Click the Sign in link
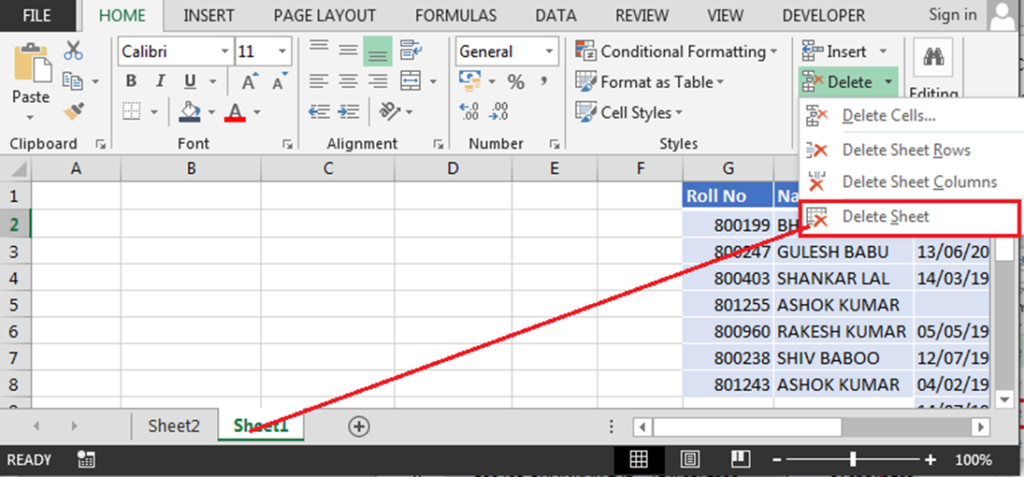 (952, 14)
